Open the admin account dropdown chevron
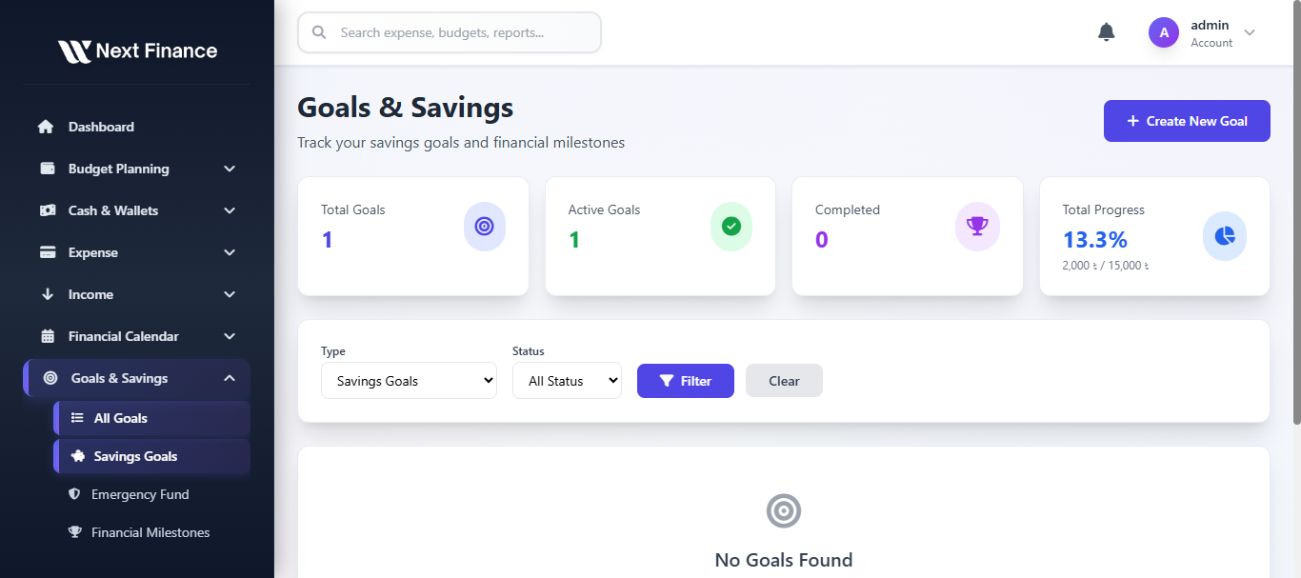Screen dimensions: 1301x578 coord(1249,33)
